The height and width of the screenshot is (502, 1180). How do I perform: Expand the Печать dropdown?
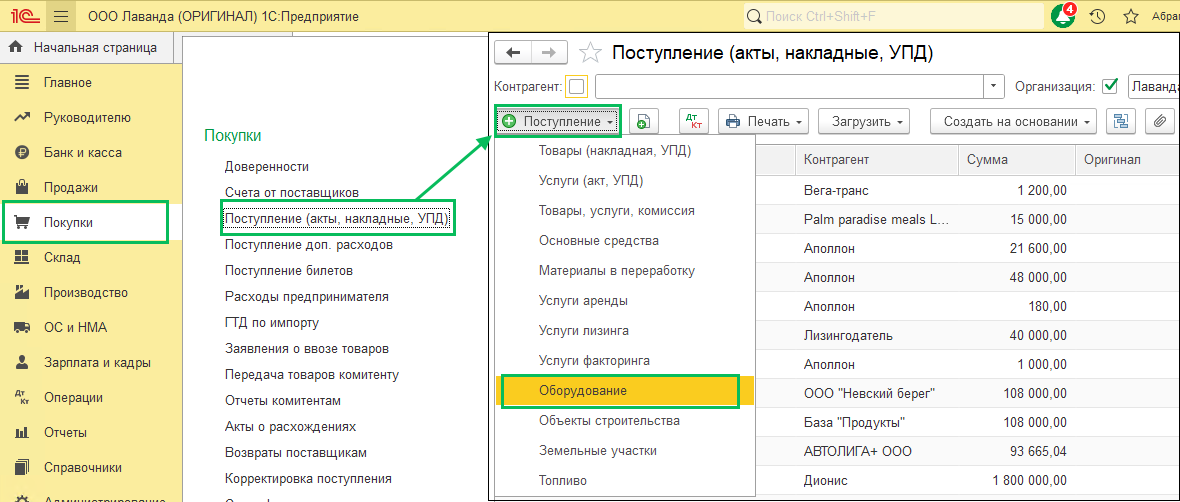(763, 121)
